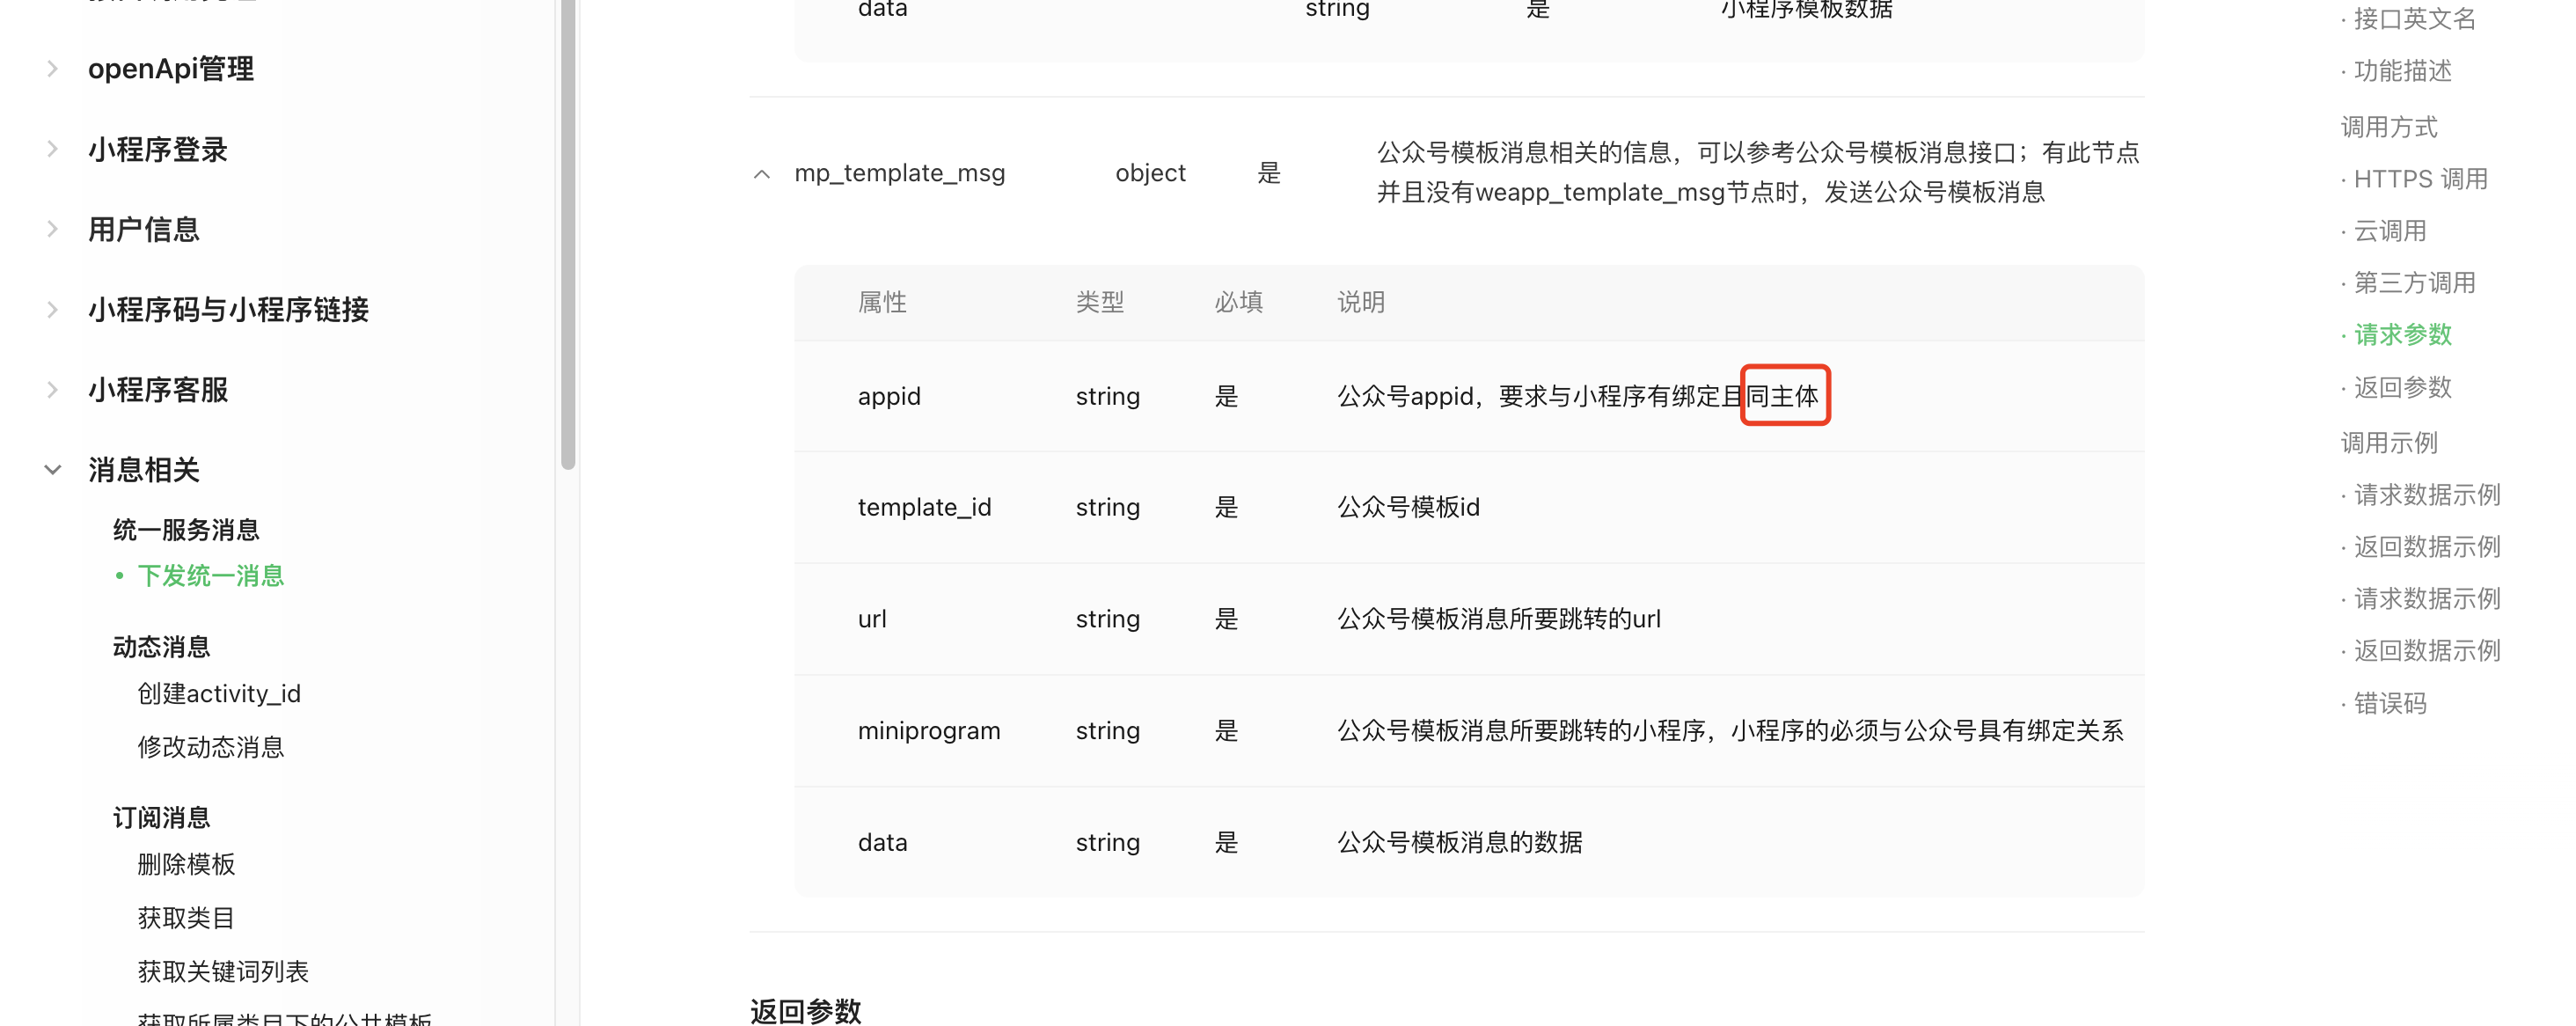Image resolution: width=2576 pixels, height=1026 pixels.
Task: Expand the openApi管理 sidebar section
Action: click(52, 69)
